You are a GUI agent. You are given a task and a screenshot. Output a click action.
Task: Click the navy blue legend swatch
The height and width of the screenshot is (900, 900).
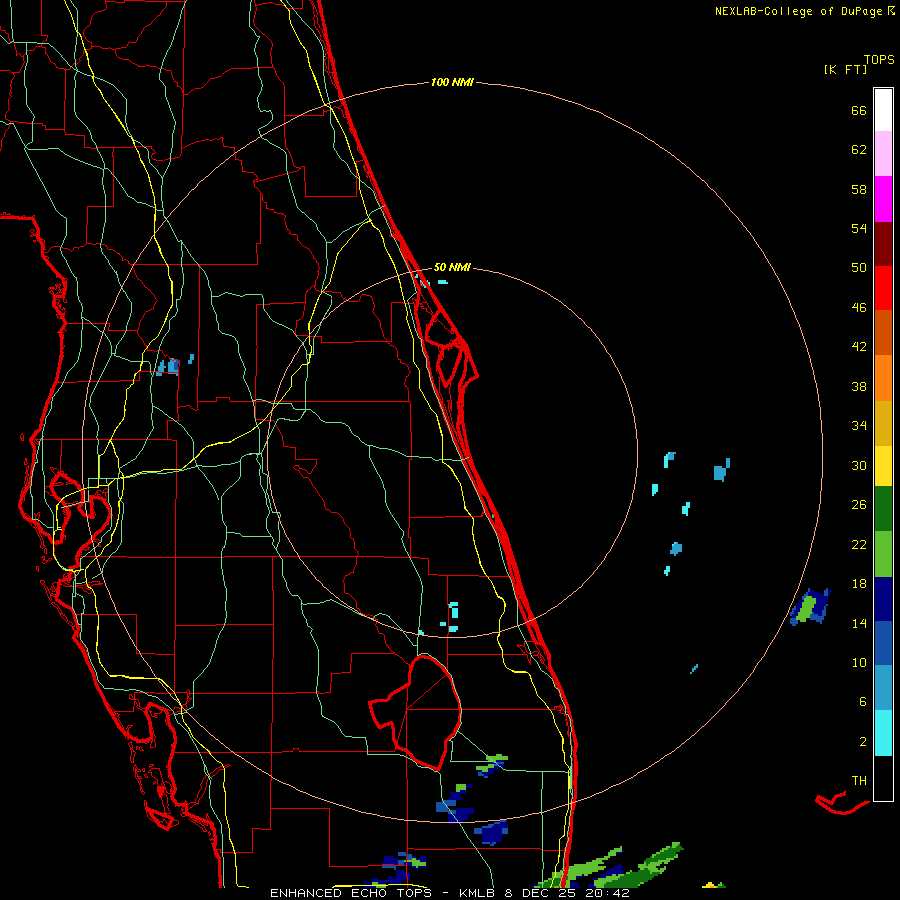[x=883, y=599]
